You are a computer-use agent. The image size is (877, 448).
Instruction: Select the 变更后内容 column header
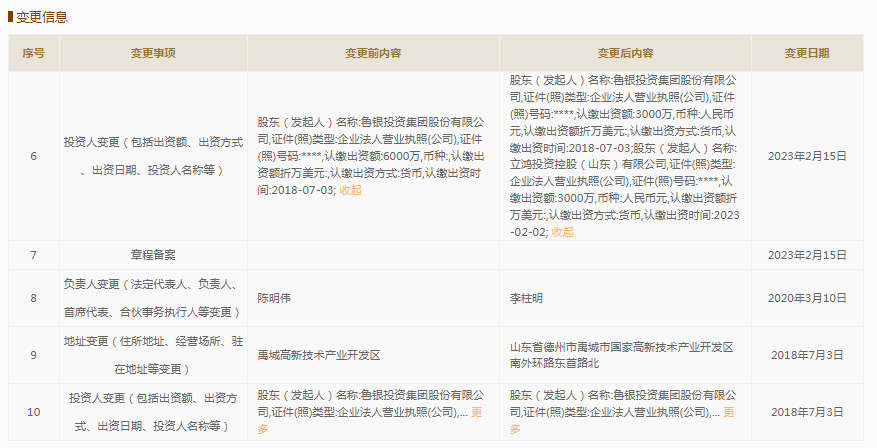pos(625,53)
